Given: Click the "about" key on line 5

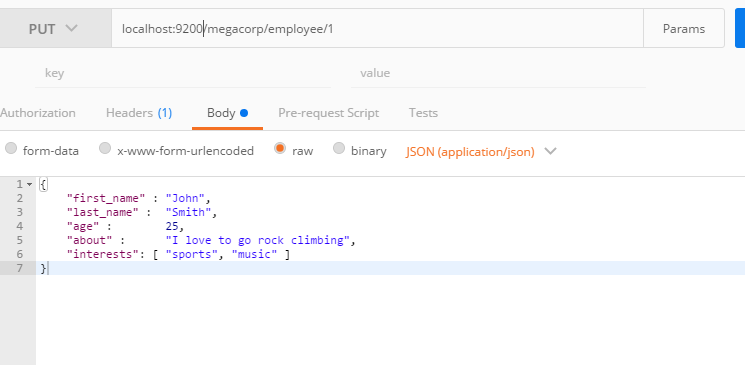Looking at the screenshot, I should 90,240.
